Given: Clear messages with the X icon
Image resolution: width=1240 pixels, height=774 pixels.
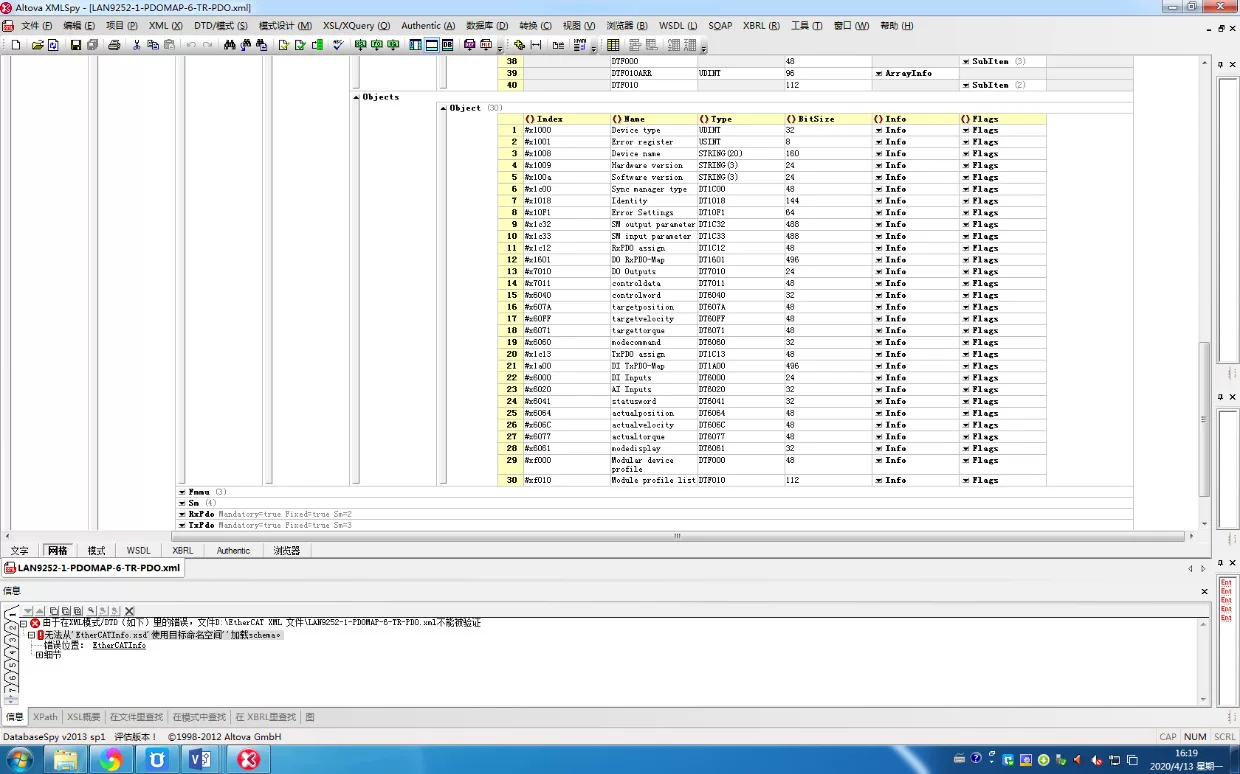Looking at the screenshot, I should point(129,610).
